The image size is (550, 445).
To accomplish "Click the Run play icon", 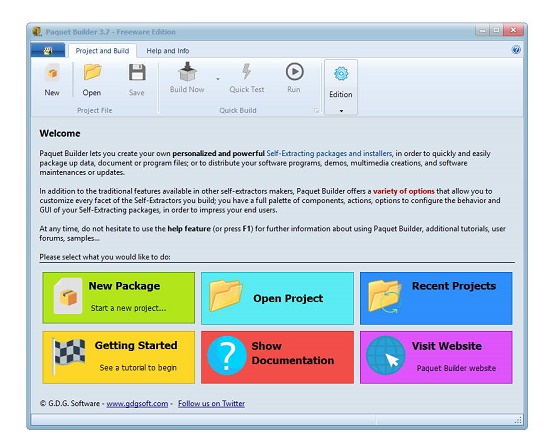I will 294,72.
